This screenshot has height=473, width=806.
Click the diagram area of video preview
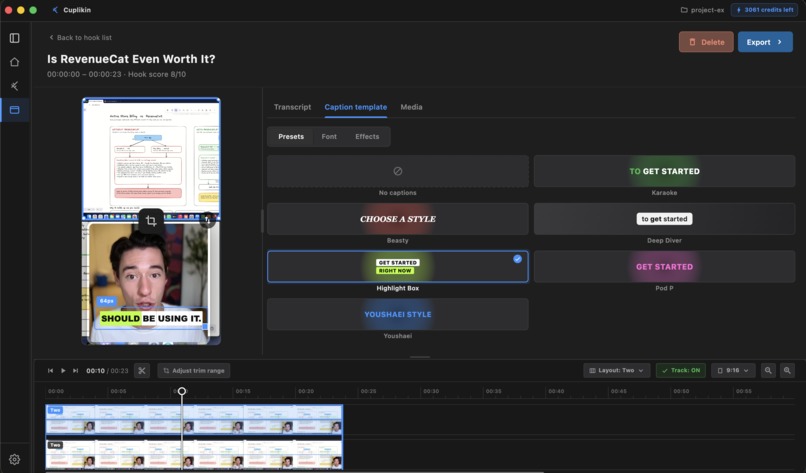pos(151,158)
